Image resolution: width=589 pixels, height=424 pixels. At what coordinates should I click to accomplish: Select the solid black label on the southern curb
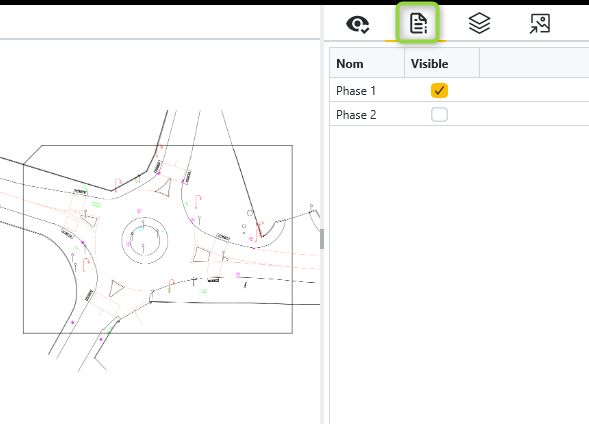point(213,281)
